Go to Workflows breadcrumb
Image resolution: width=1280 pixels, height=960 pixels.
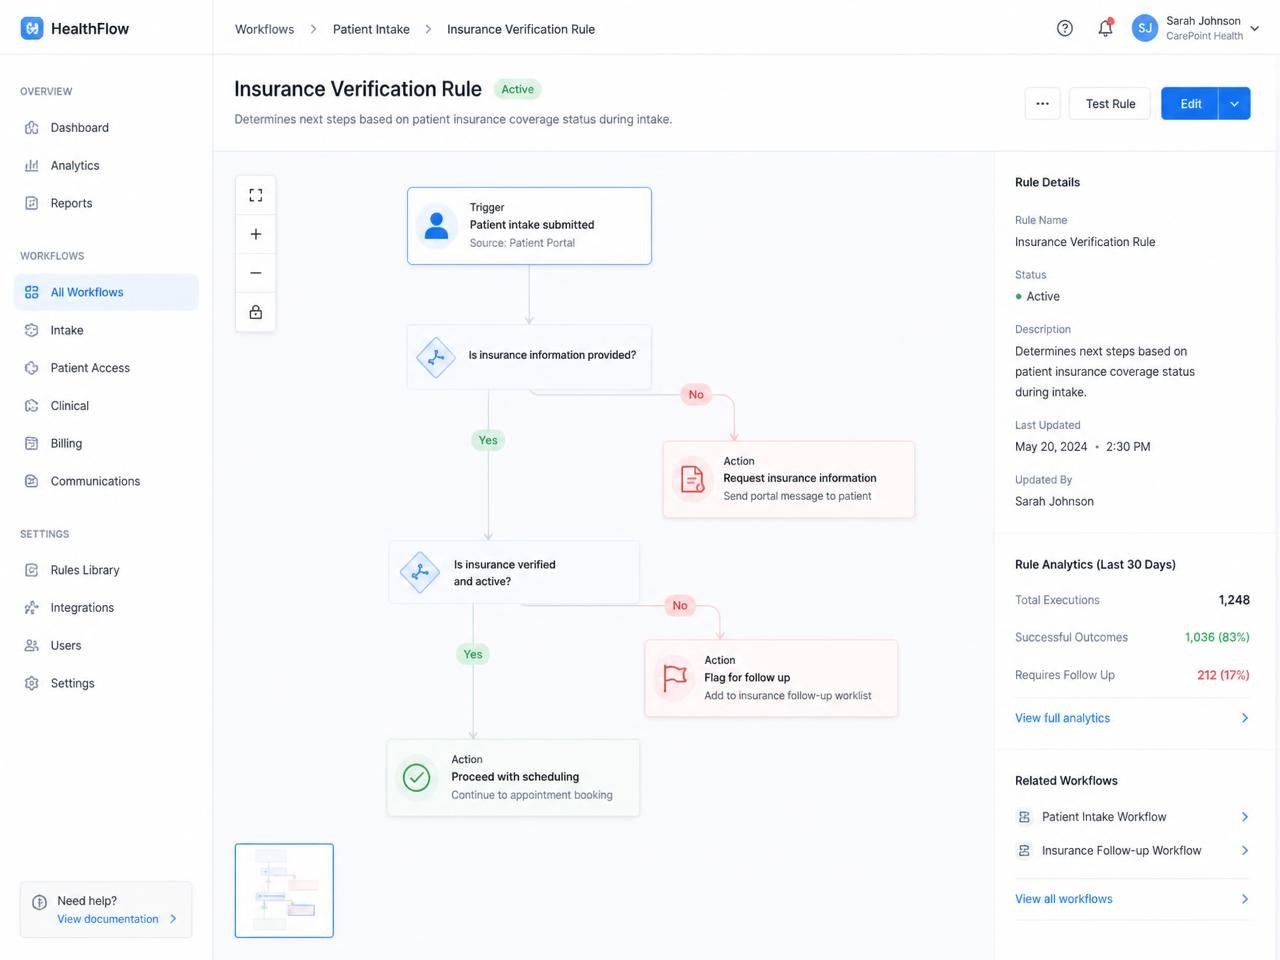(x=264, y=29)
